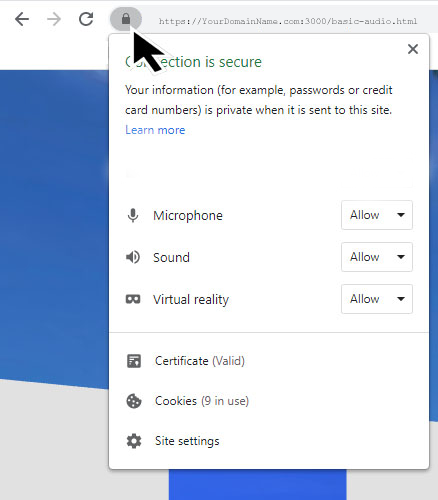The height and width of the screenshot is (500, 438).
Task: Click the microphone icon
Action: pos(133,215)
